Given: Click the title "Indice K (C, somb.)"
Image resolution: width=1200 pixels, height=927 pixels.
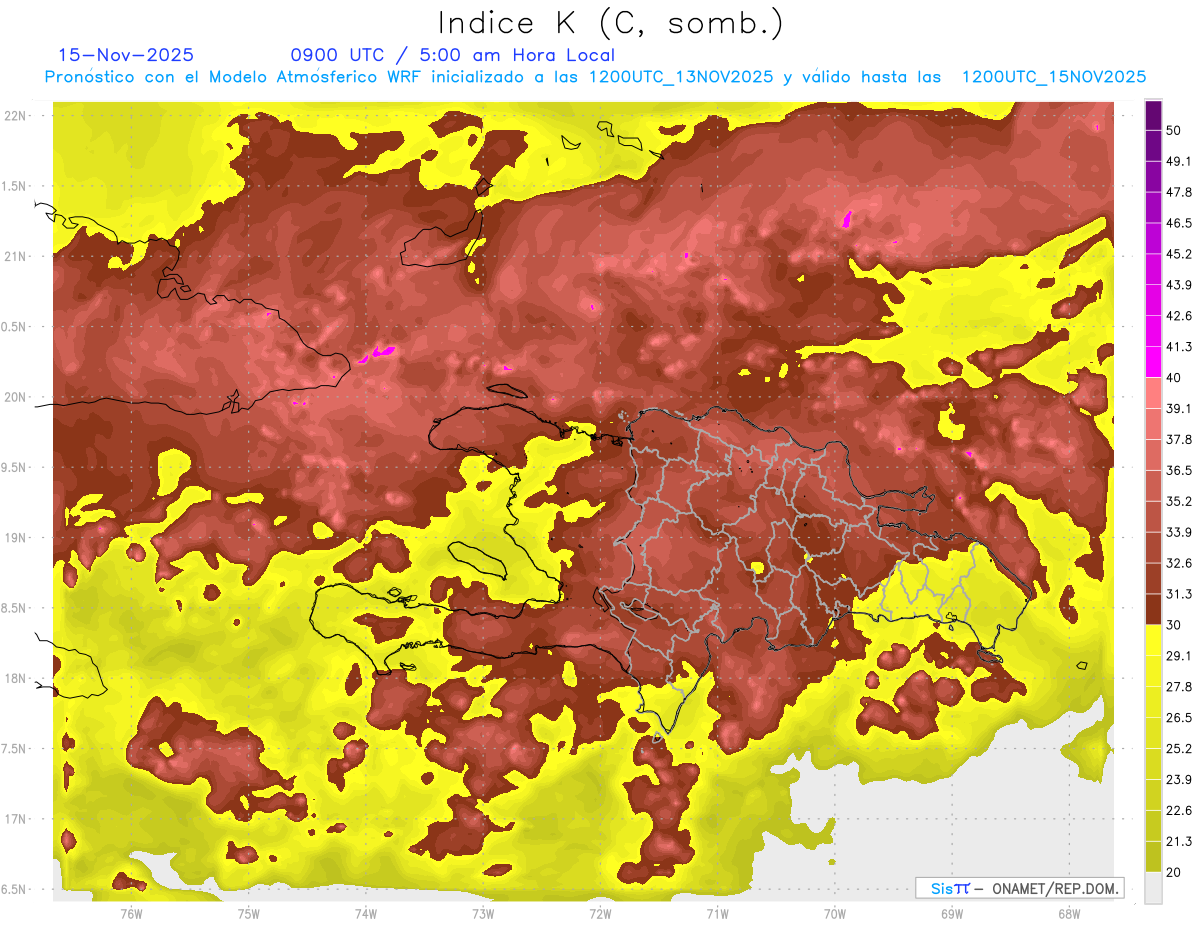Looking at the screenshot, I should (610, 23).
